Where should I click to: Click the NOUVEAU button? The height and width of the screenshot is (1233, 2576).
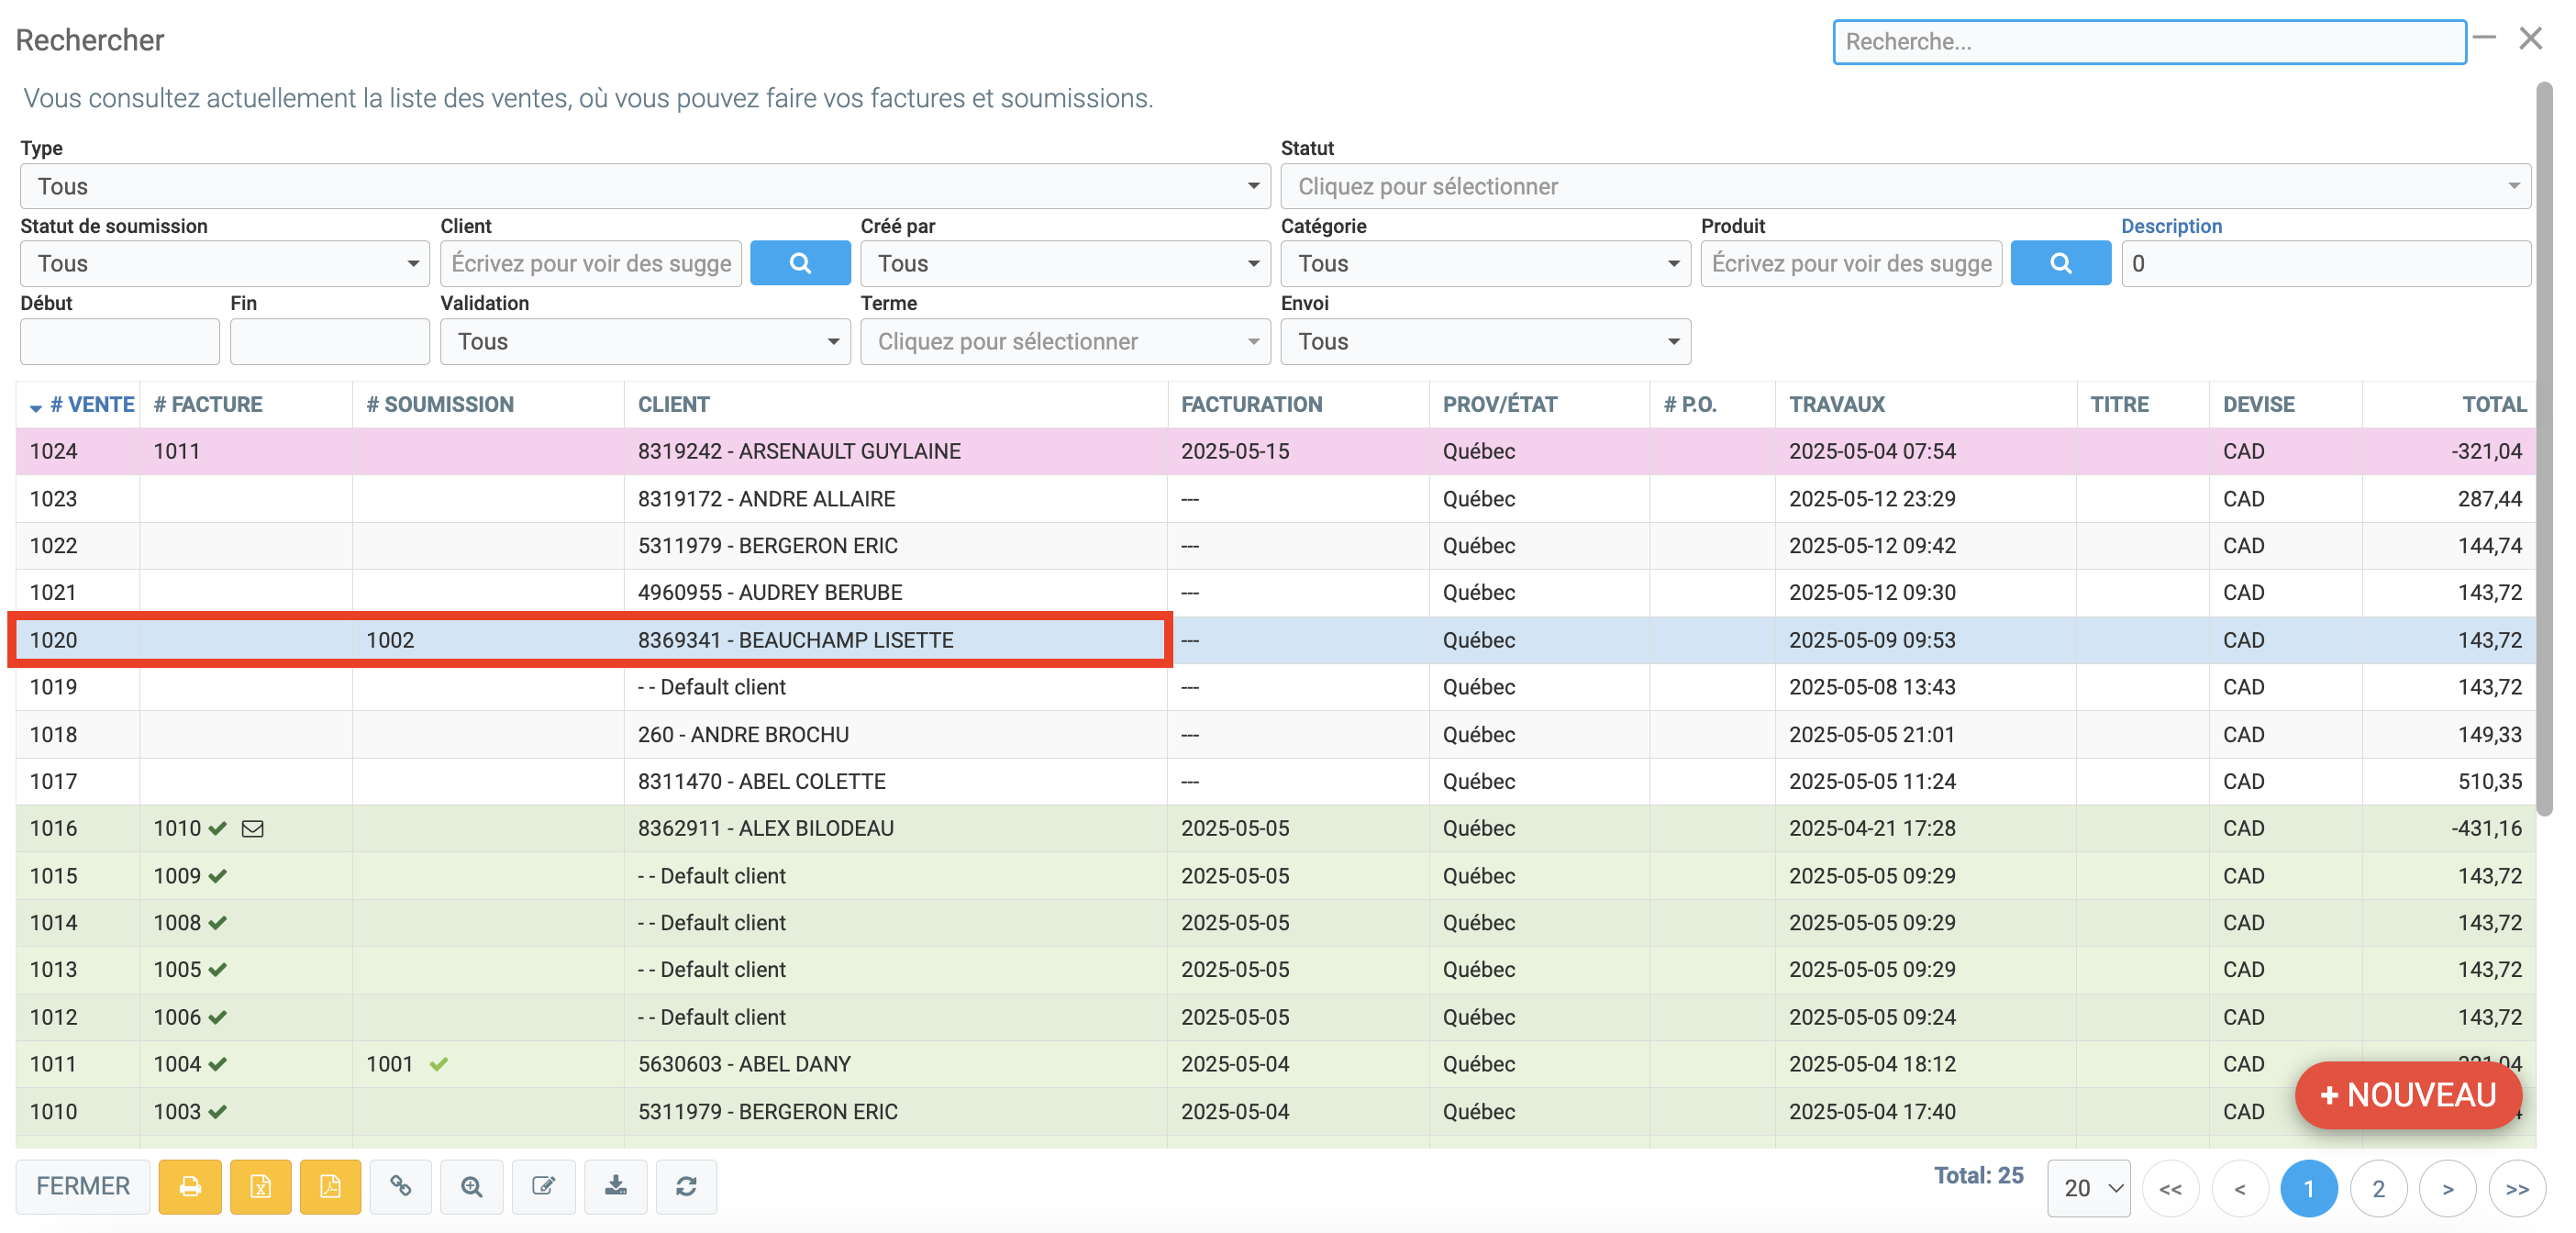(2406, 1095)
